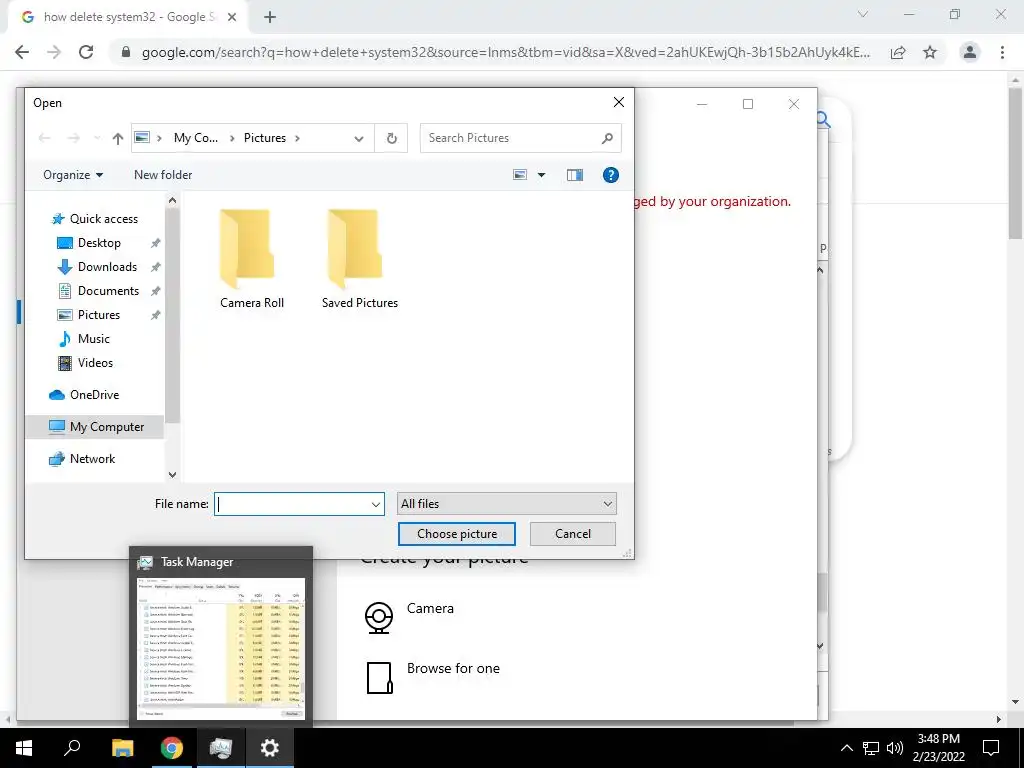Click the Change your view icon
This screenshot has height=768, width=1024.
click(520, 175)
